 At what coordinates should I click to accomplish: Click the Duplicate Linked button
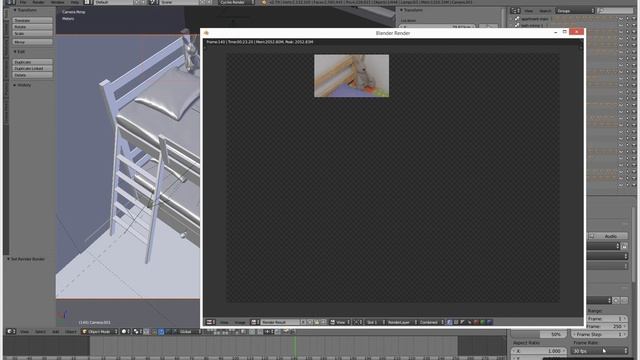click(x=32, y=68)
